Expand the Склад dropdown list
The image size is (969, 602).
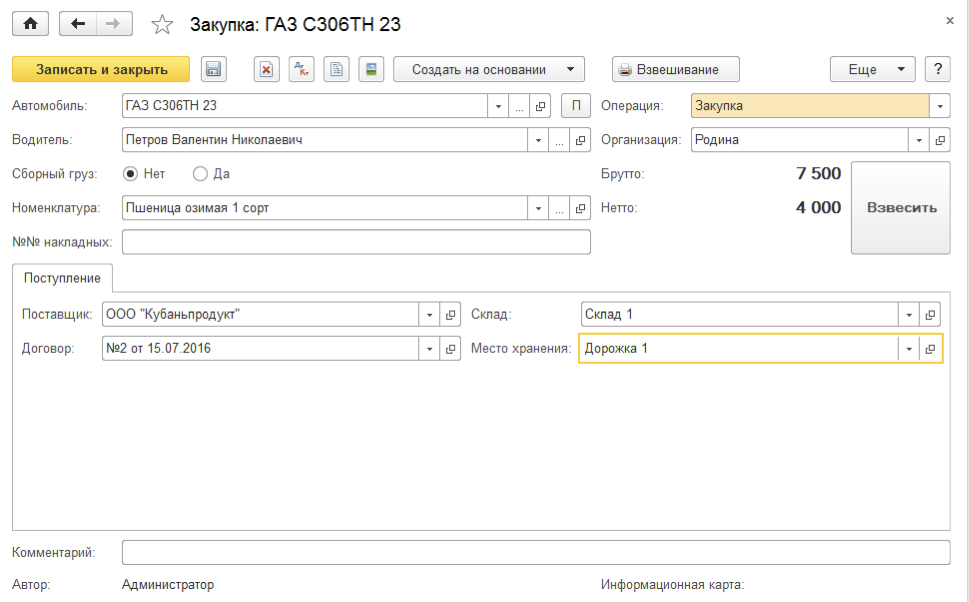coord(908,315)
